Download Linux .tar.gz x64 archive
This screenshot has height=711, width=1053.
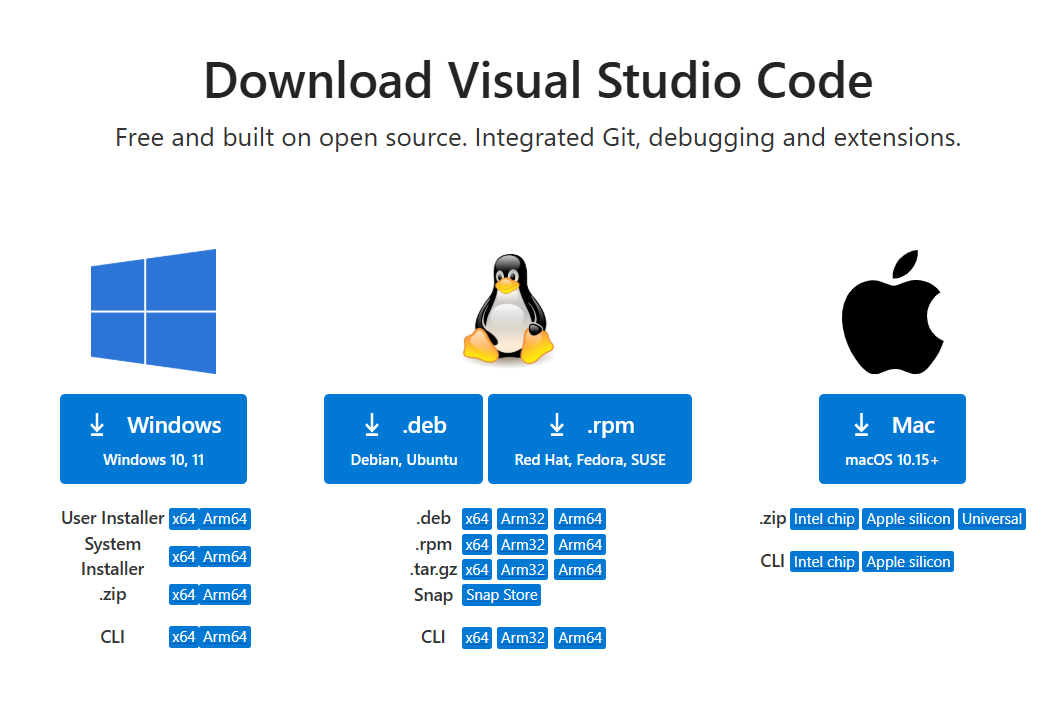click(477, 570)
